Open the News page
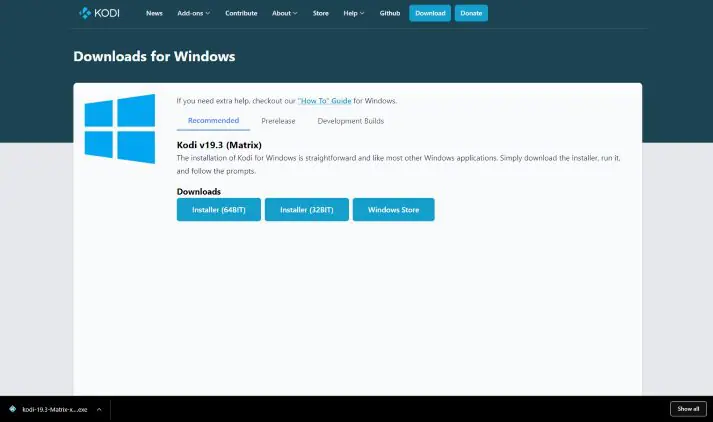The width and height of the screenshot is (713, 422). tap(154, 13)
